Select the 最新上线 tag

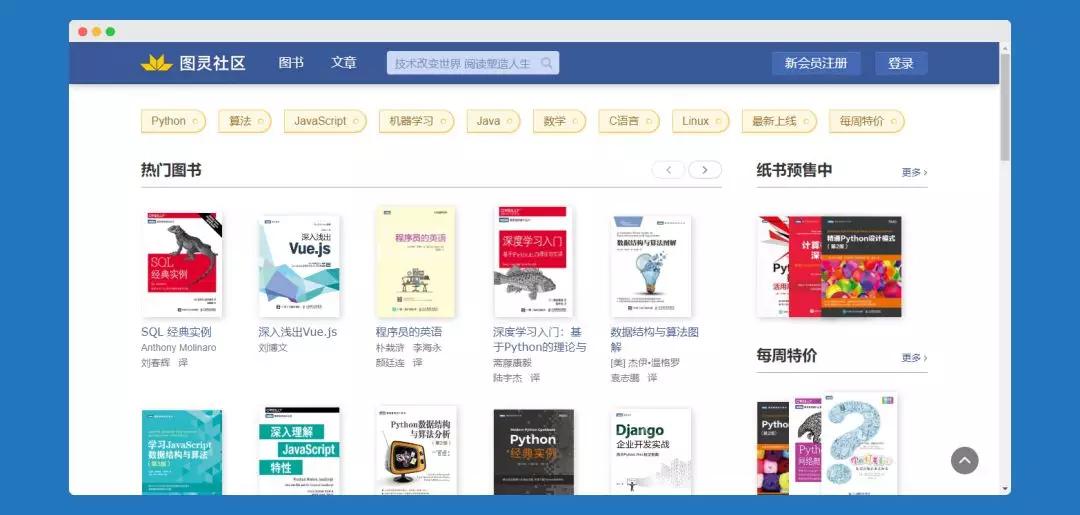tap(779, 121)
